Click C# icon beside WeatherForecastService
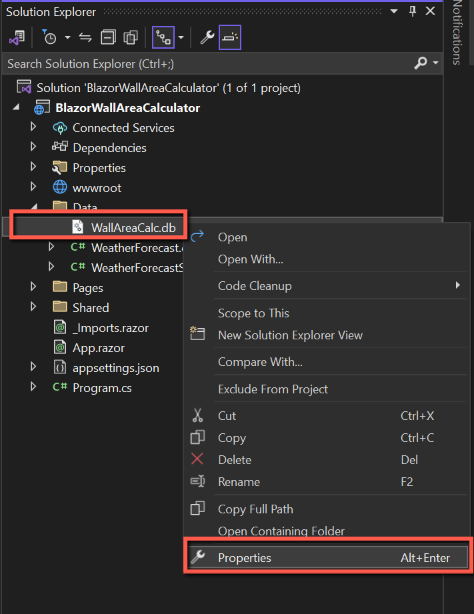The width and height of the screenshot is (474, 614). [x=78, y=267]
